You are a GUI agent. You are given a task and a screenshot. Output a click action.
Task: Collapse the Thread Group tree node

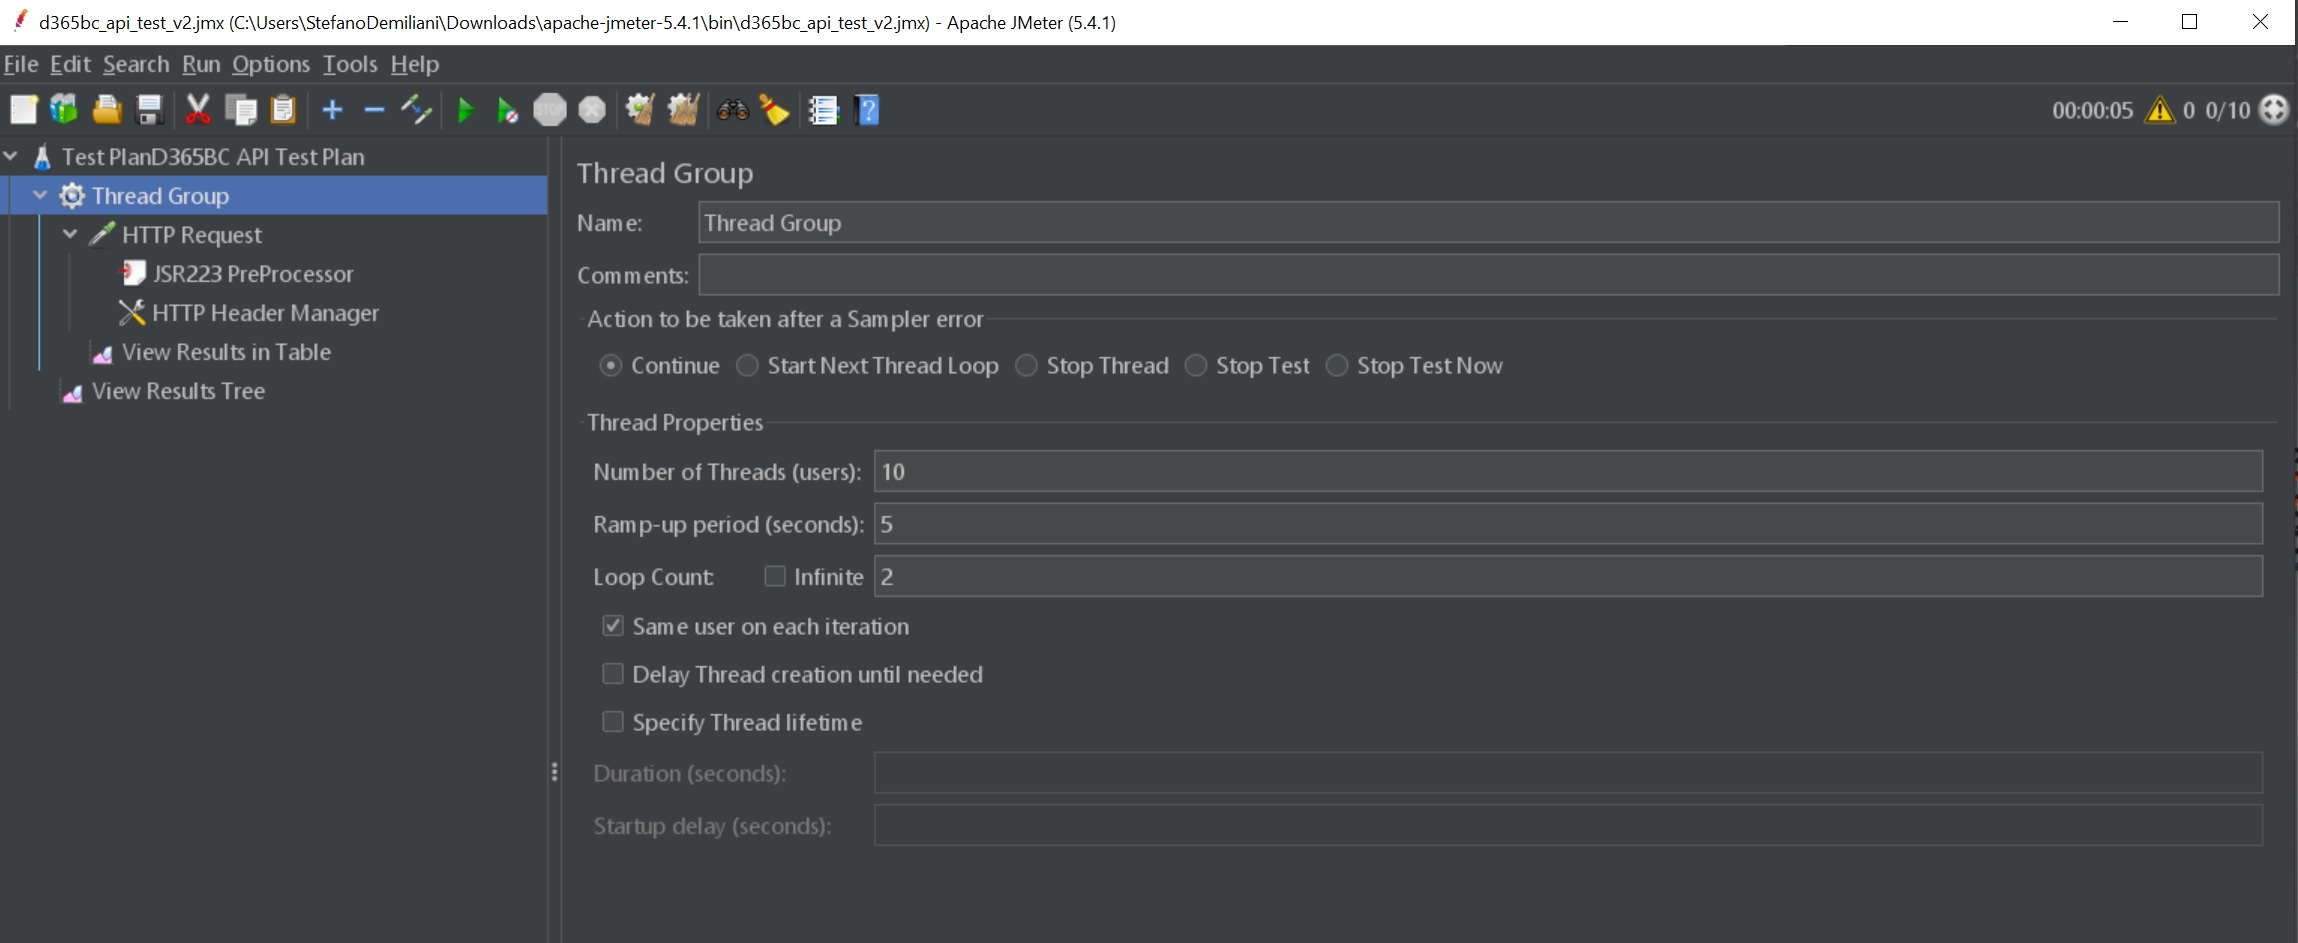(x=40, y=196)
